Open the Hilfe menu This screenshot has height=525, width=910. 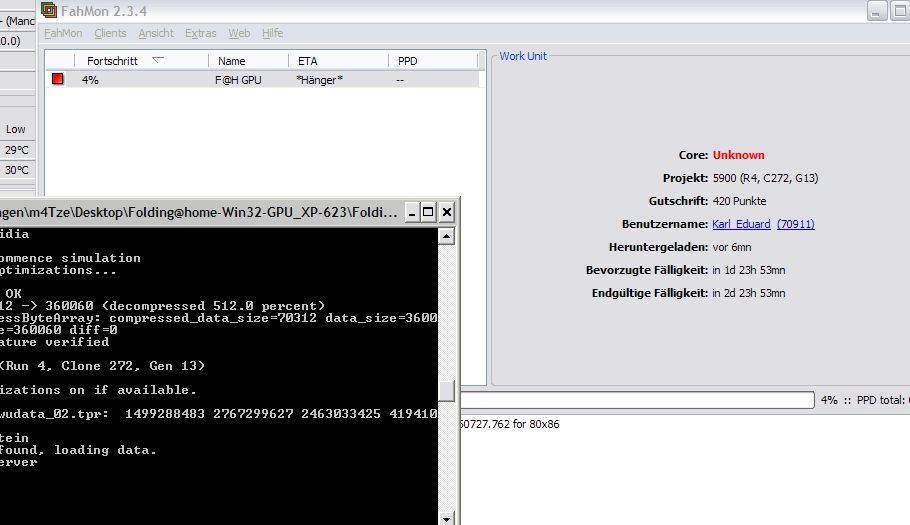pos(272,33)
